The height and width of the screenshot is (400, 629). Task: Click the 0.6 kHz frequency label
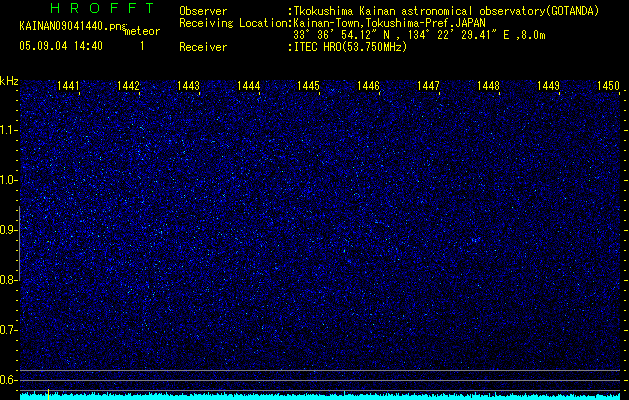point(8,380)
